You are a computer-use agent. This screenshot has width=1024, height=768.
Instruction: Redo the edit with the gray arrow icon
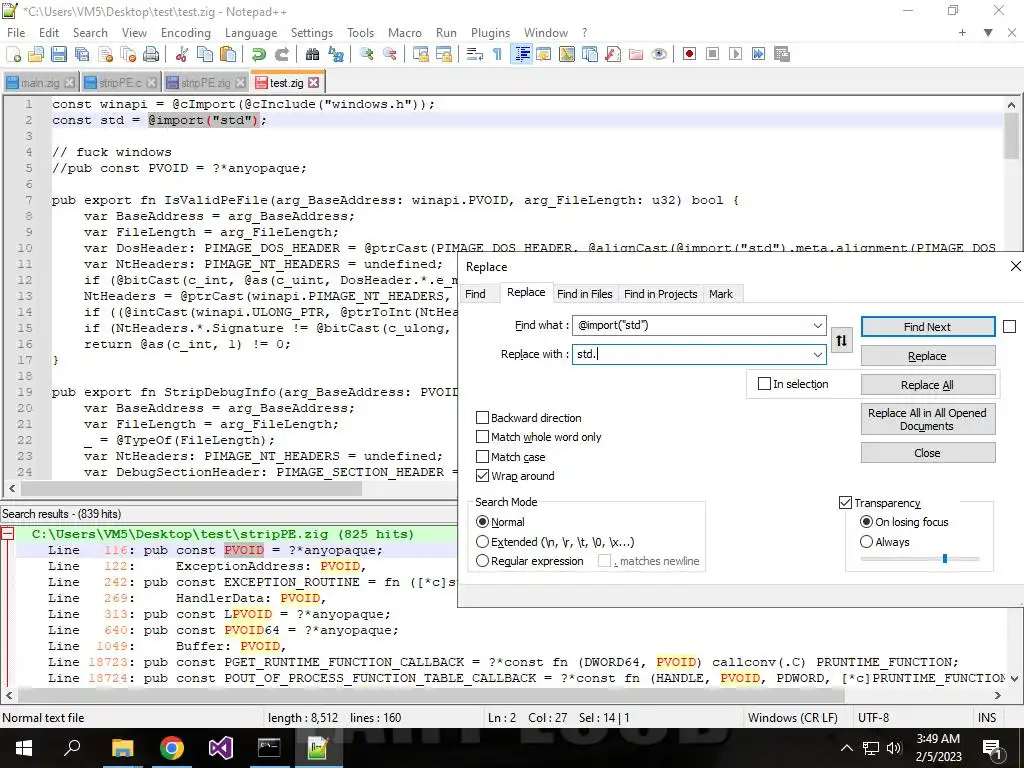tap(281, 54)
